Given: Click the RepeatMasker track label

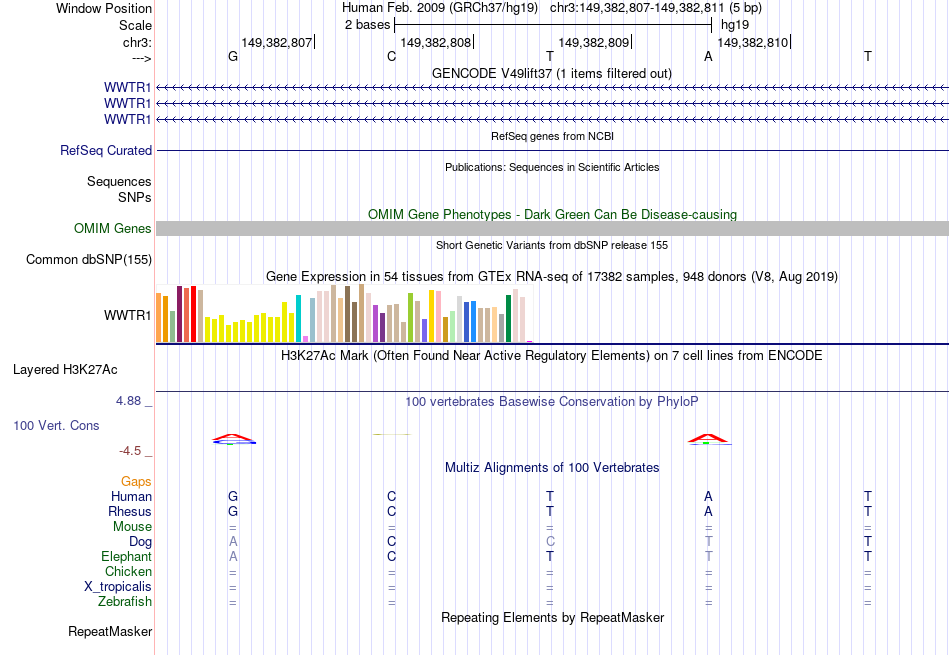Looking at the screenshot, I should [x=110, y=631].
